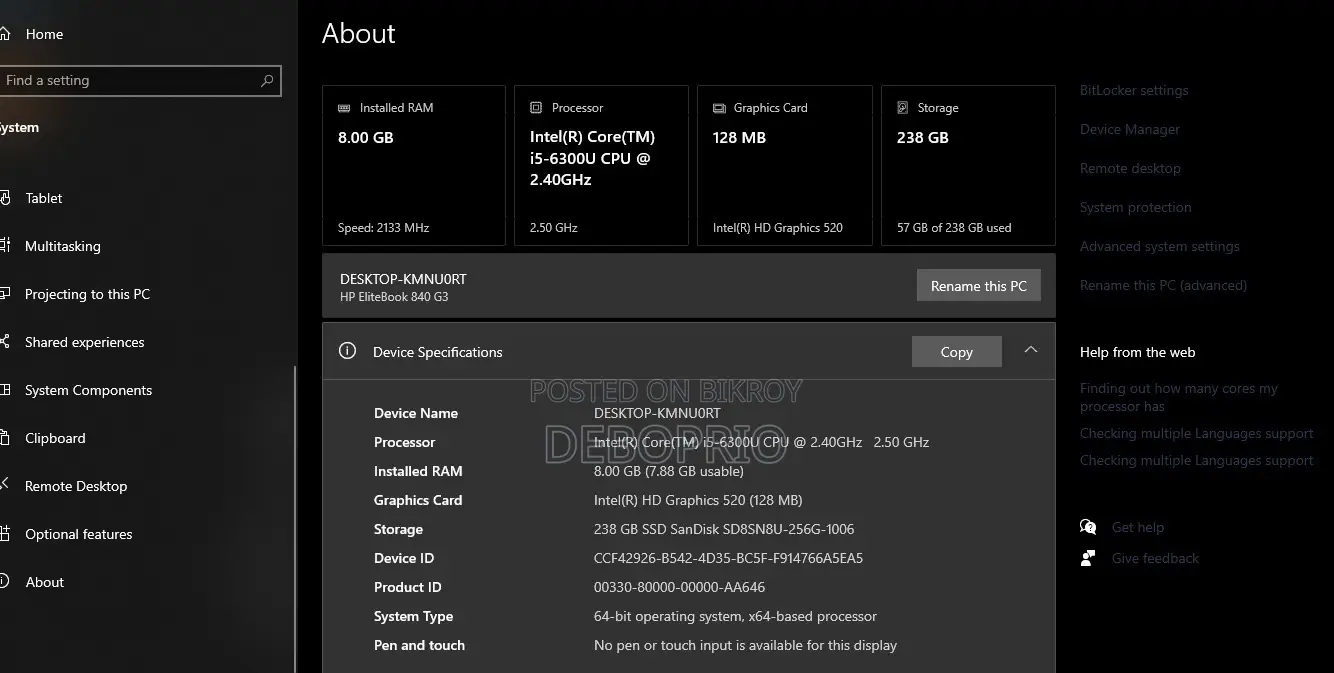Copy the device specifications
Screen dimensions: 1334x673
(957, 352)
